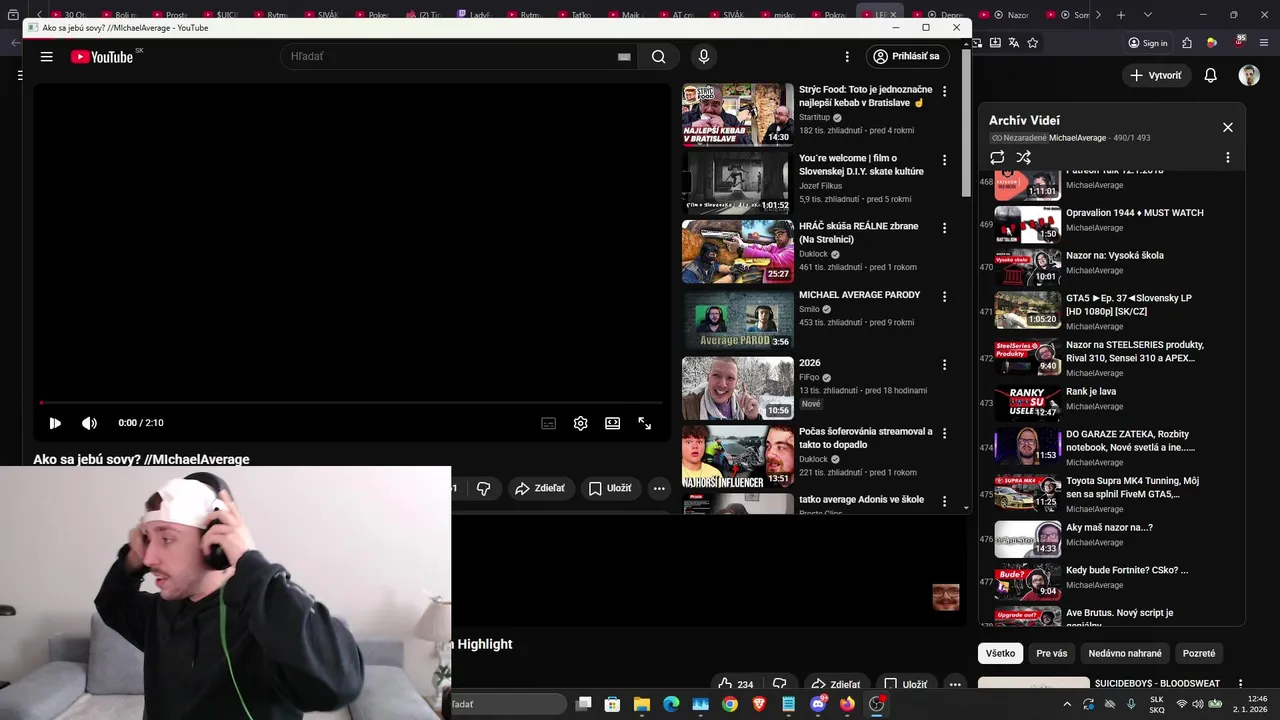Seek on the video progress bar

point(351,403)
